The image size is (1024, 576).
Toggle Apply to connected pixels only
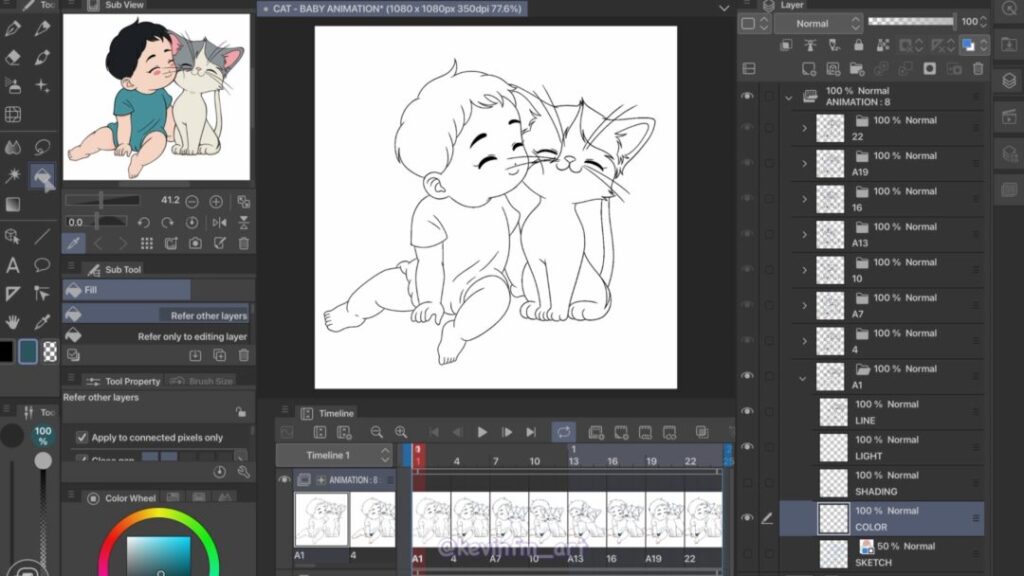82,437
